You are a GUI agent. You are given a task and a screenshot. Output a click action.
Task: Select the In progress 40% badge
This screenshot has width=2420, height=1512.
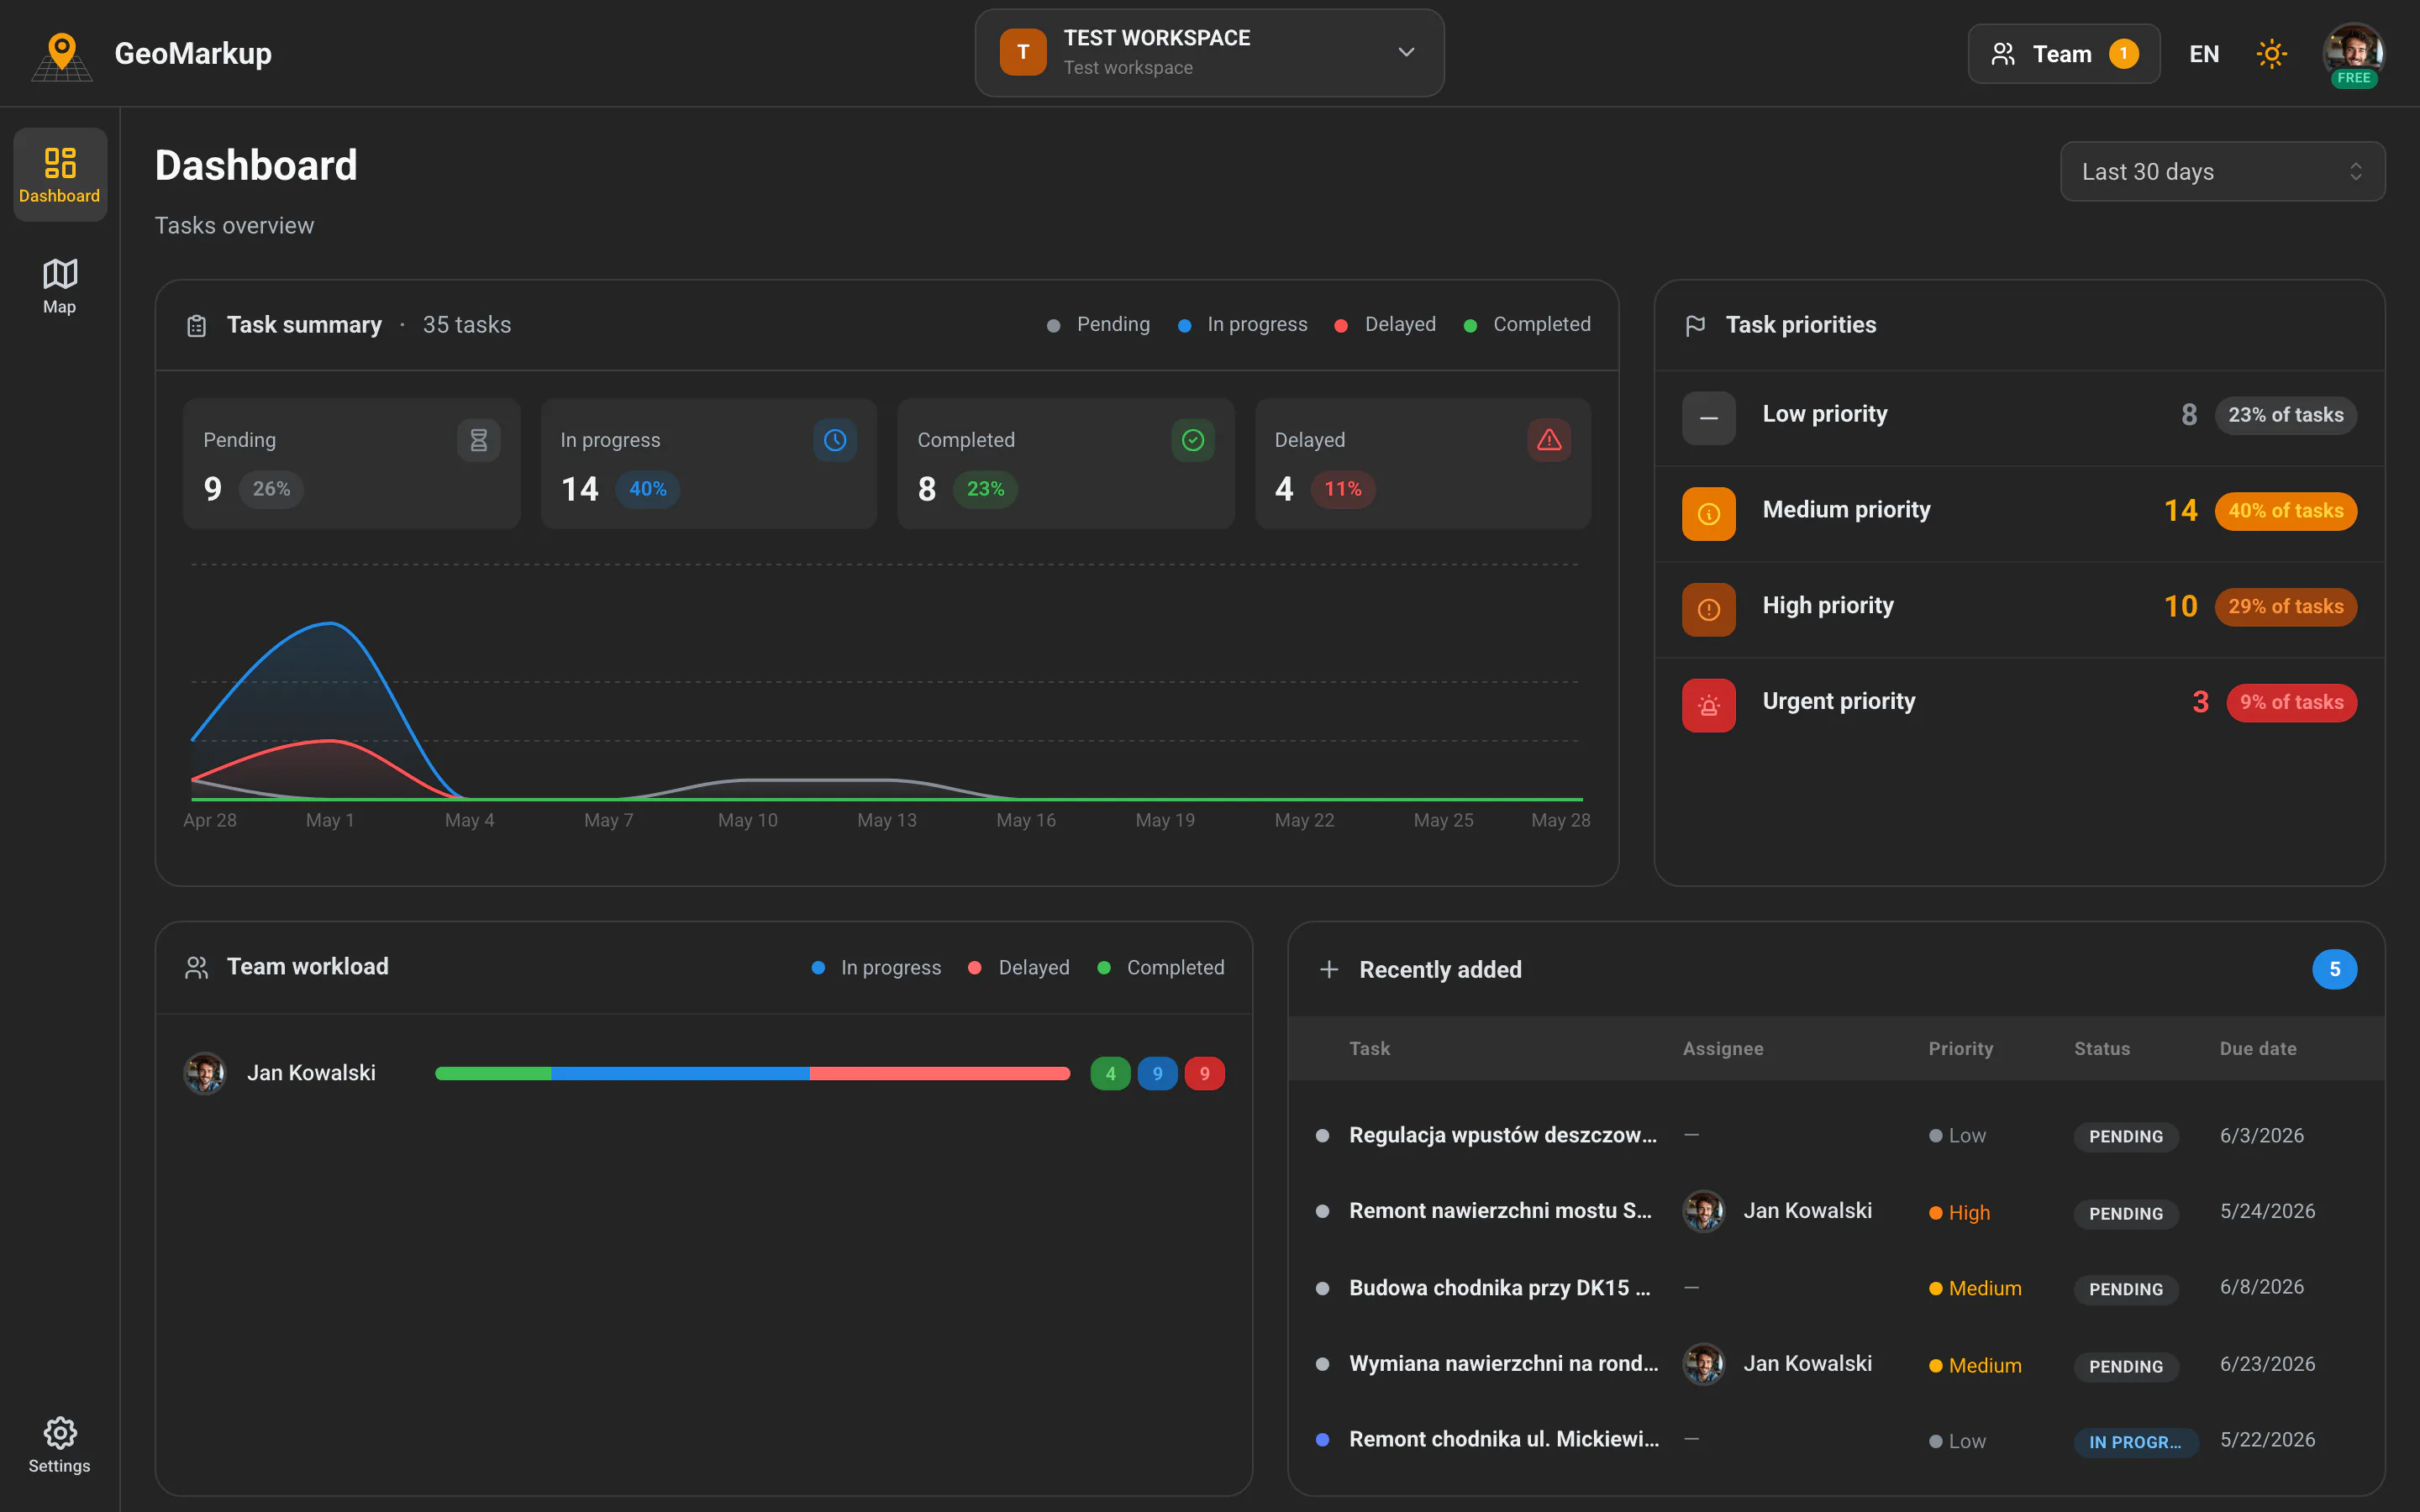[647, 489]
